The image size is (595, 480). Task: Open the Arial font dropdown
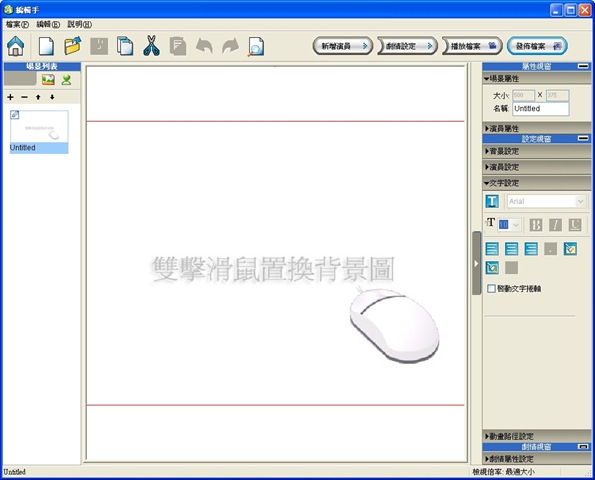(x=580, y=201)
